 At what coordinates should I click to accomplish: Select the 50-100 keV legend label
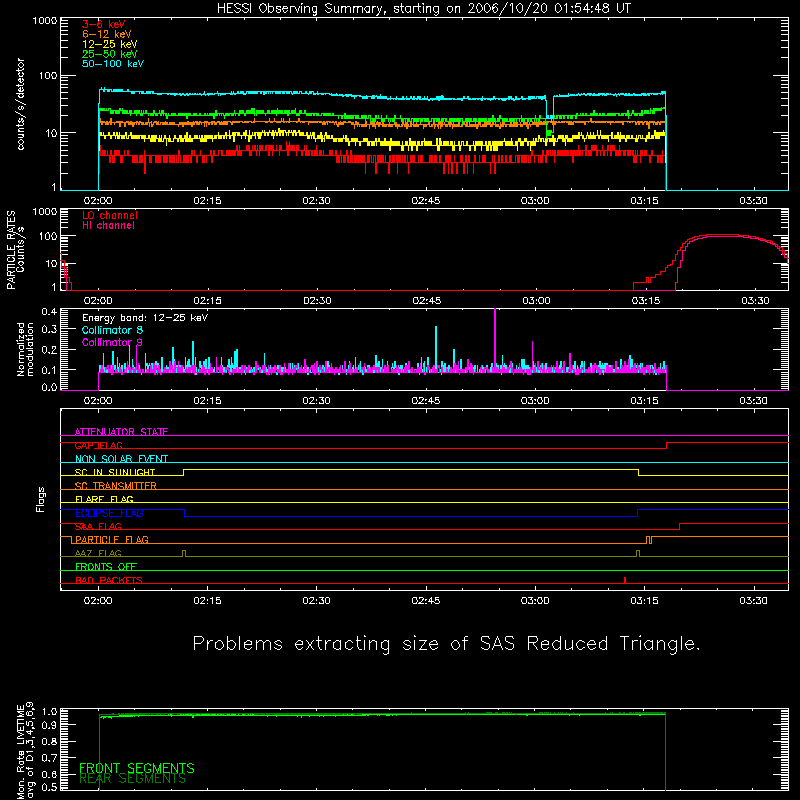coord(113,64)
